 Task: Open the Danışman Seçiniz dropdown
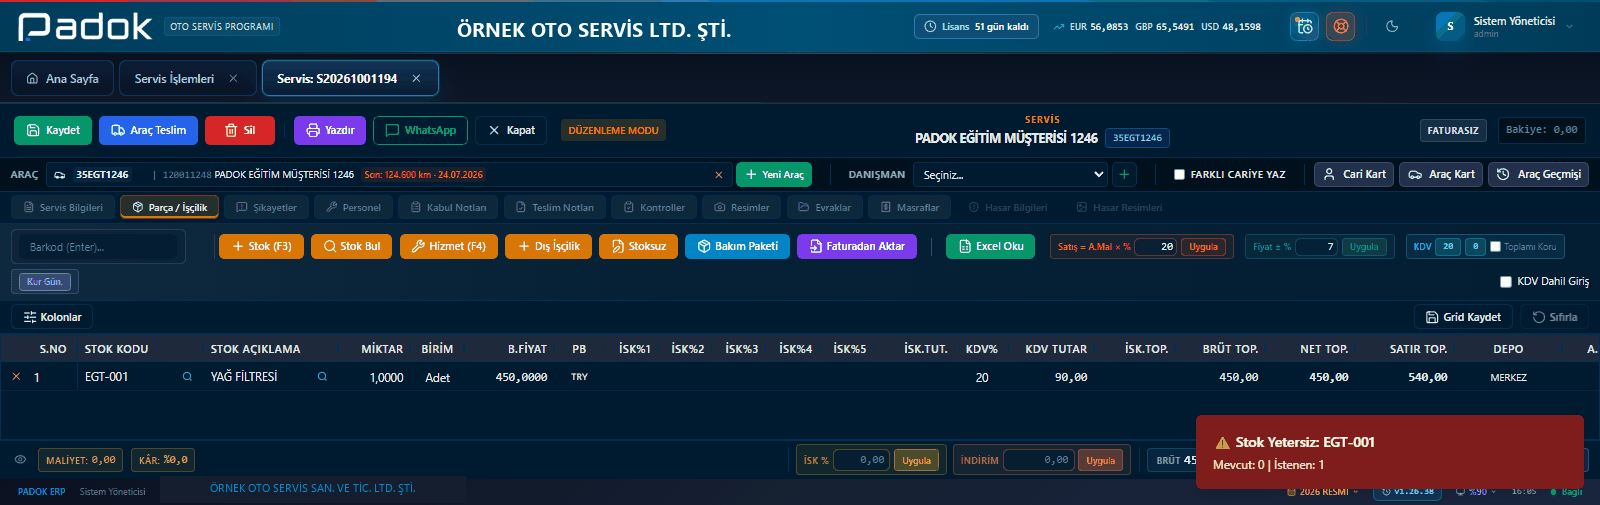click(1012, 175)
